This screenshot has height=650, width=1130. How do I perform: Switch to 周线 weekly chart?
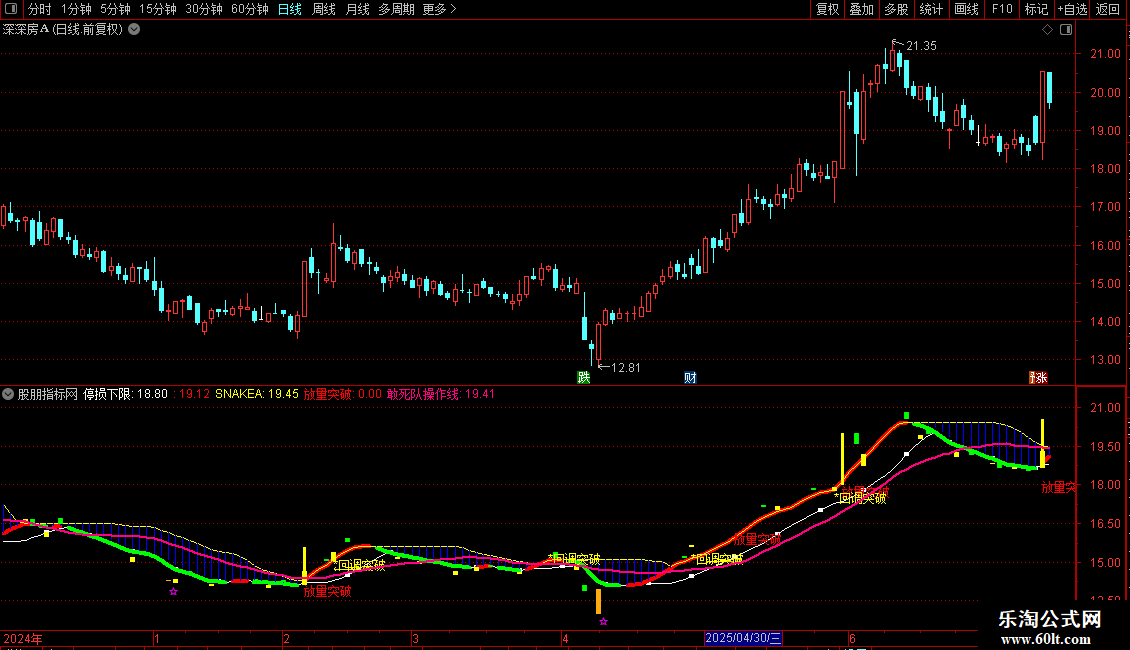(x=324, y=9)
